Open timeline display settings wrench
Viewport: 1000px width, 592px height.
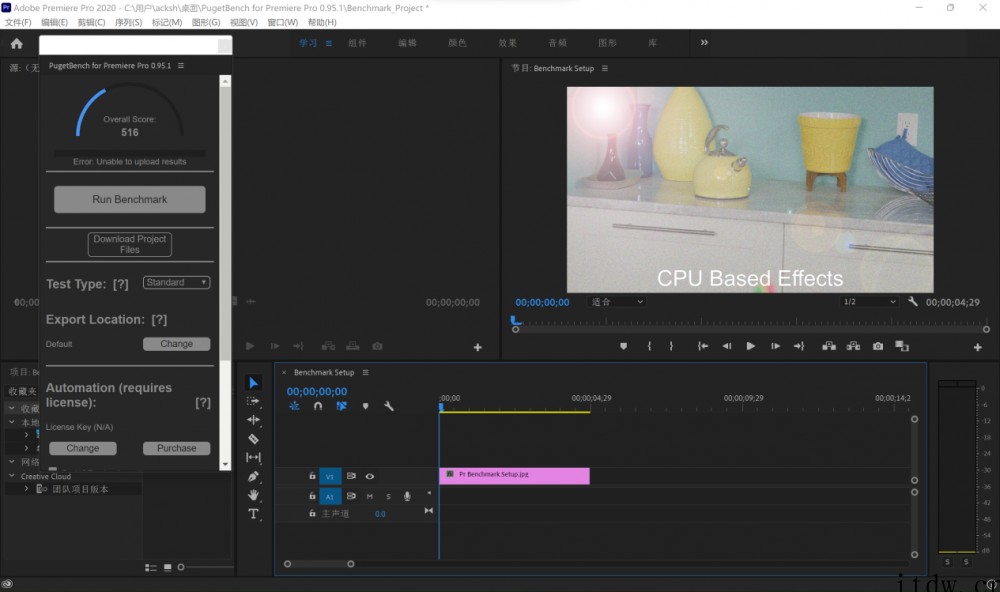point(388,406)
